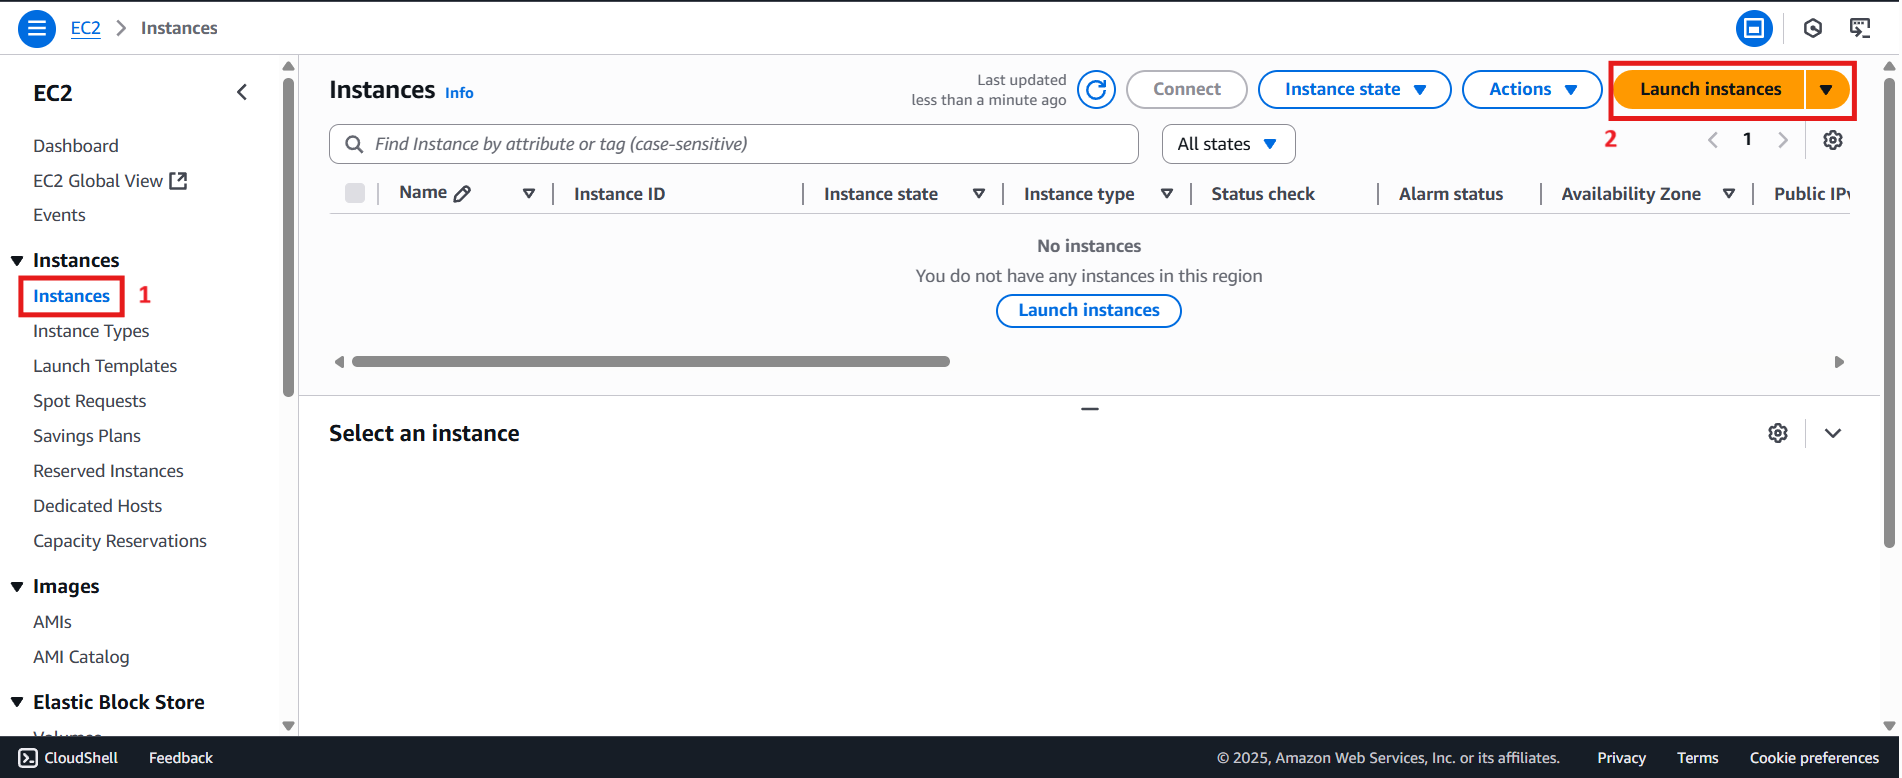This screenshot has width=1902, height=778.
Task: Open the Instances Info link
Action: point(459,93)
